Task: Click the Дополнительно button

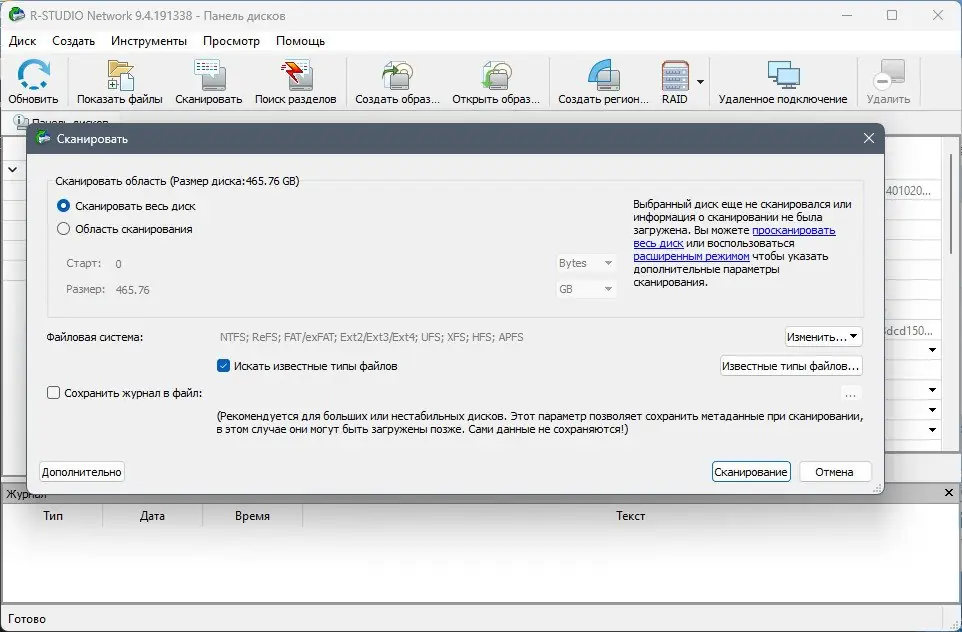Action: [x=82, y=472]
